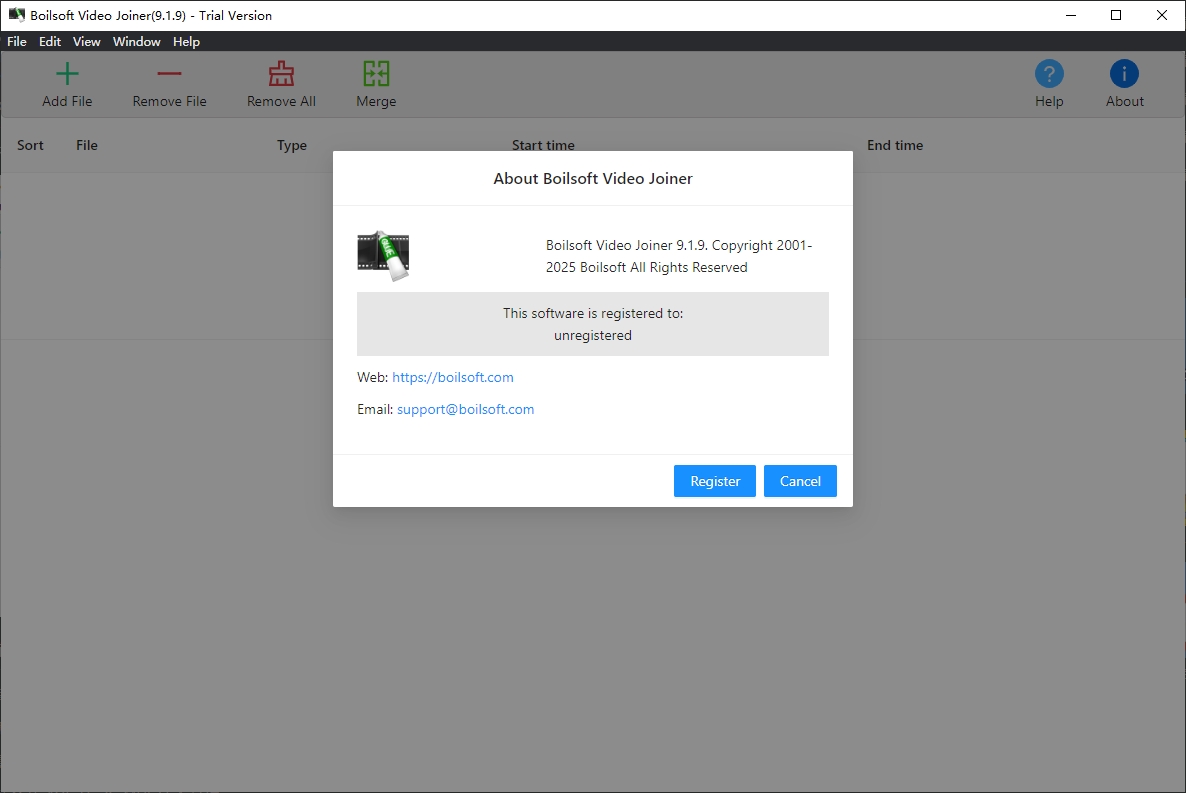This screenshot has width=1186, height=793.
Task: Open the Edit menu
Action: click(50, 42)
